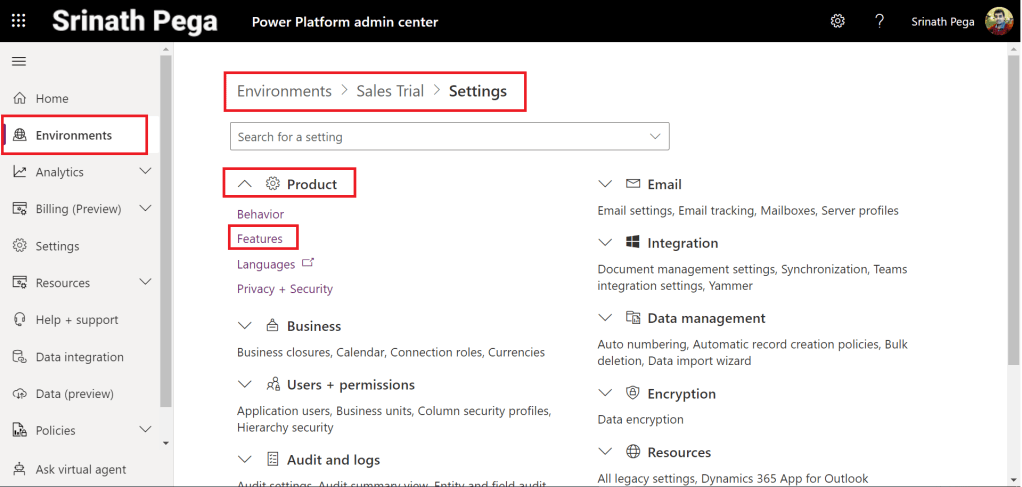Click the Srinath Pega profile avatar
The height and width of the screenshot is (487, 1022).
(x=999, y=21)
